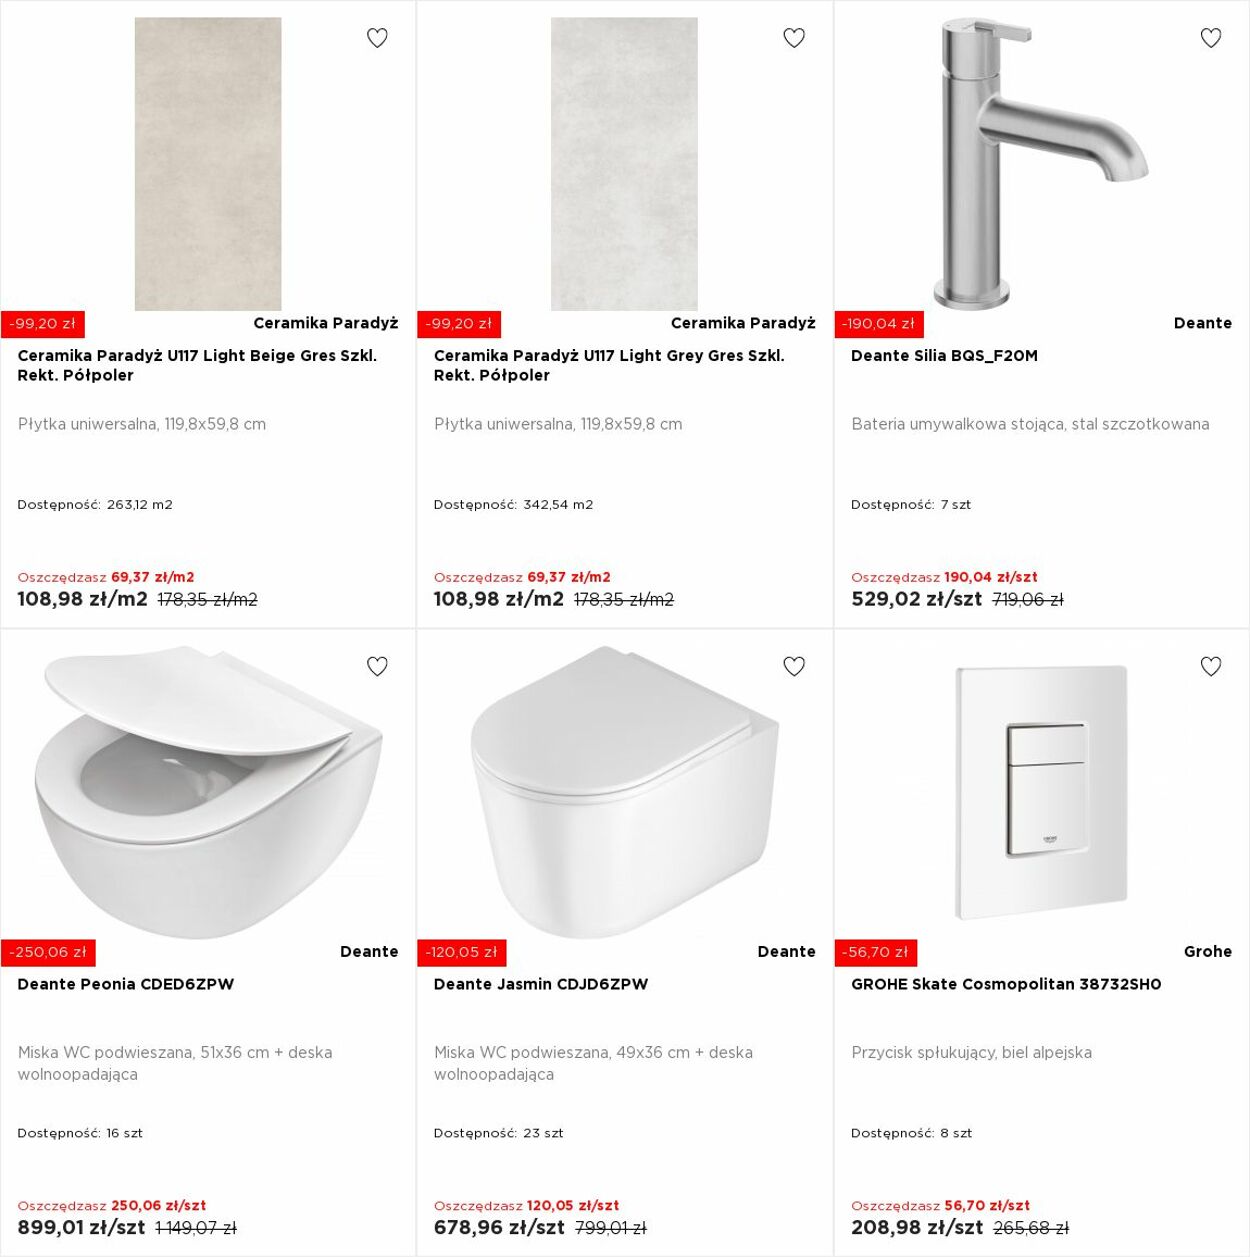Heart the Deante Jasmin toilet
The image size is (1250, 1257).
pos(794,666)
